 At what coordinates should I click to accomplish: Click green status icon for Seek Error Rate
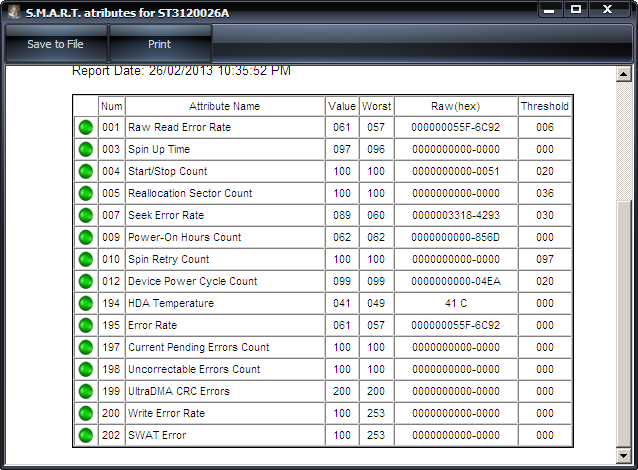pos(86,215)
